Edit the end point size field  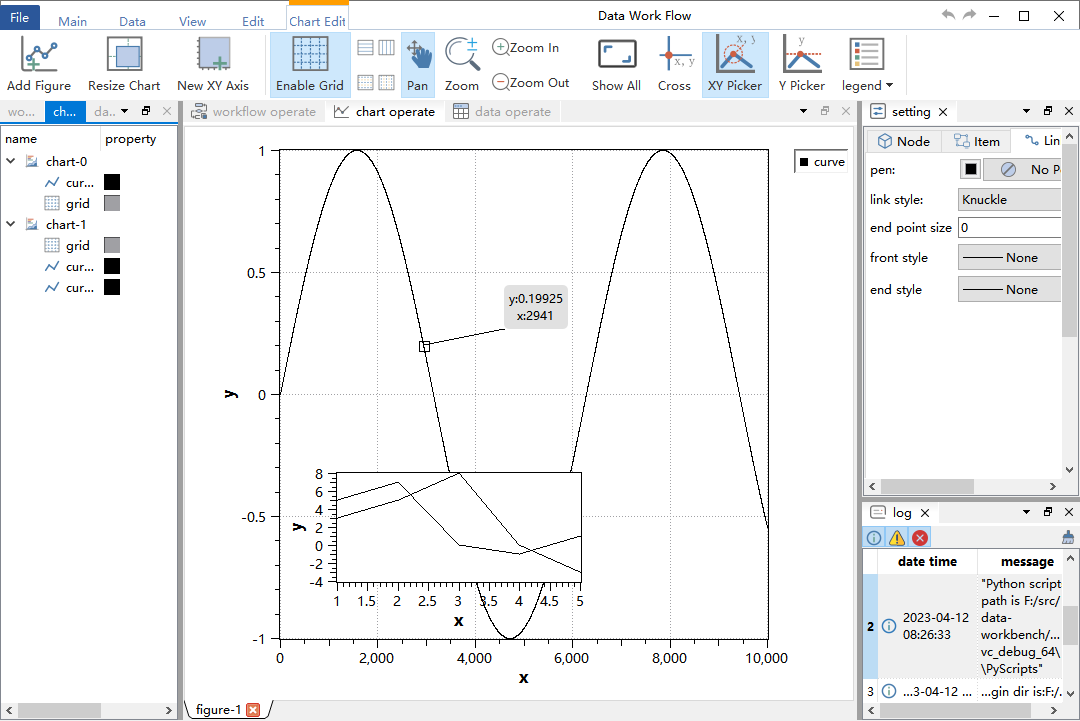click(1009, 227)
